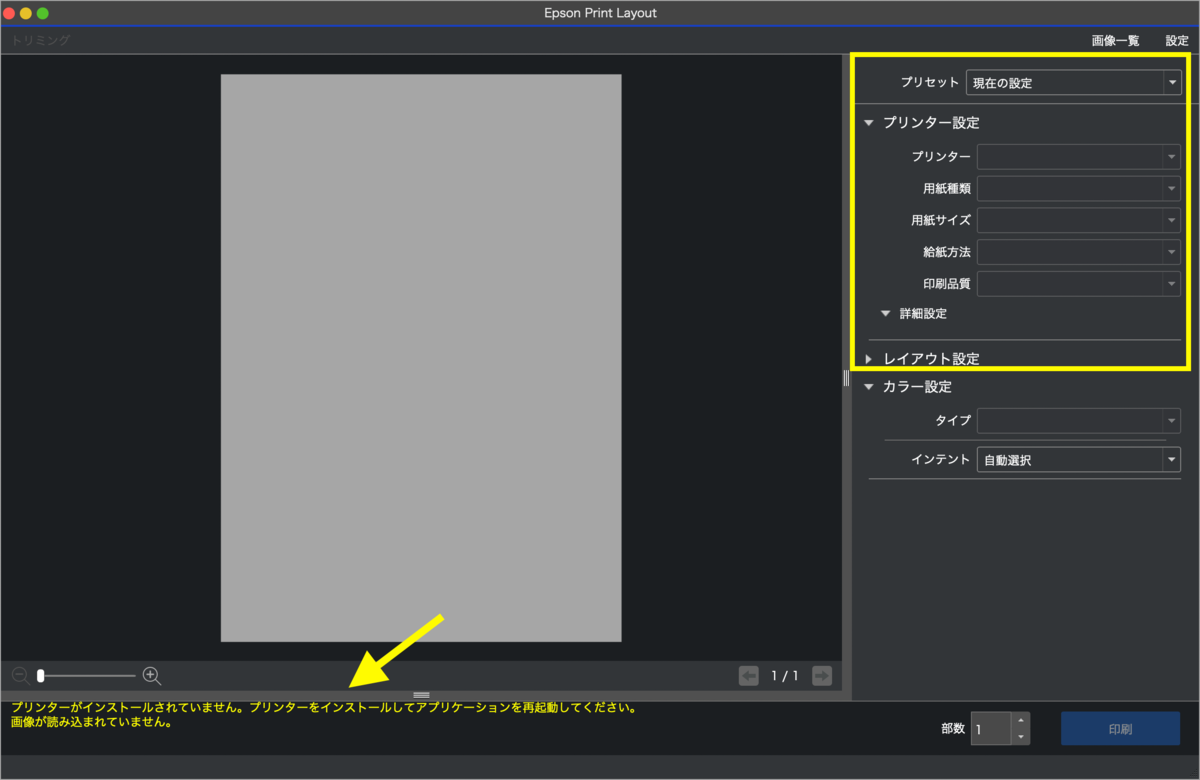Open the 用紙種類 dropdown
This screenshot has width=1200, height=780.
point(1079,189)
